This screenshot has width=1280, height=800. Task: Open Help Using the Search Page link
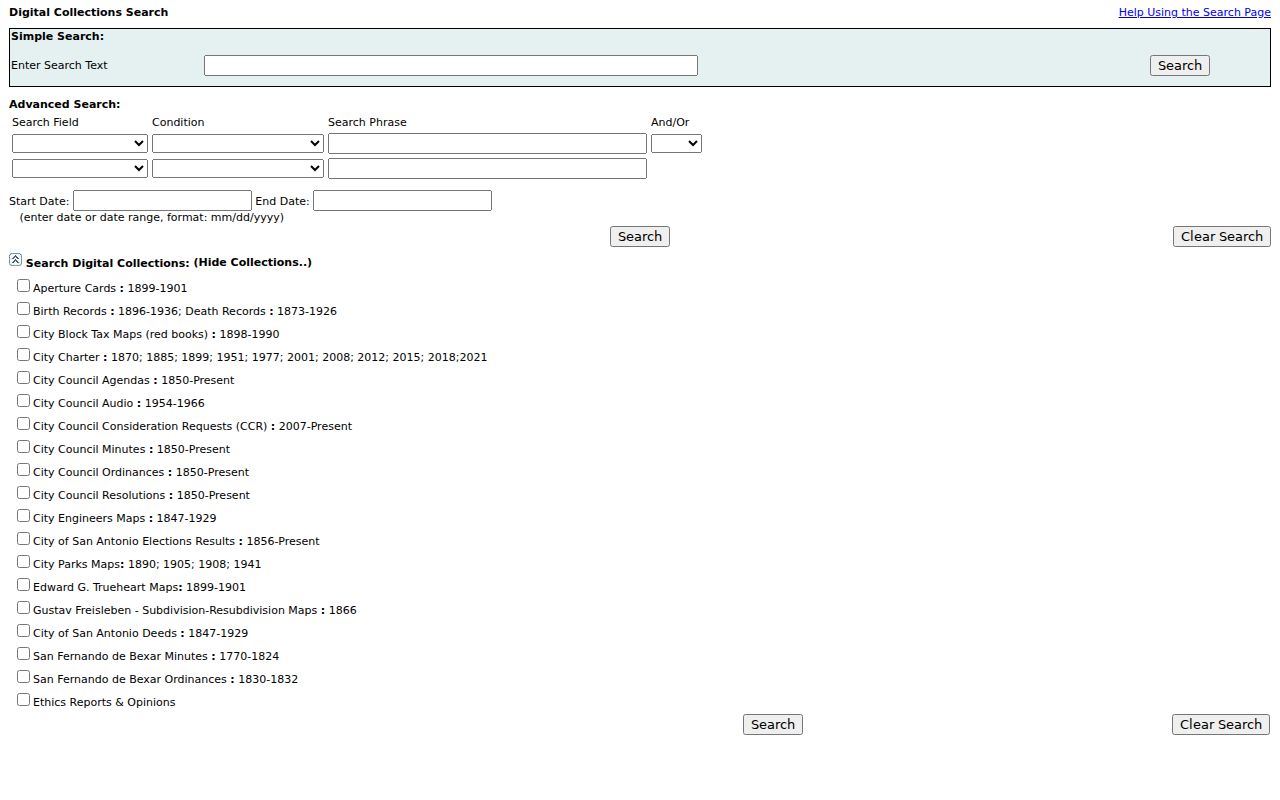1194,13
